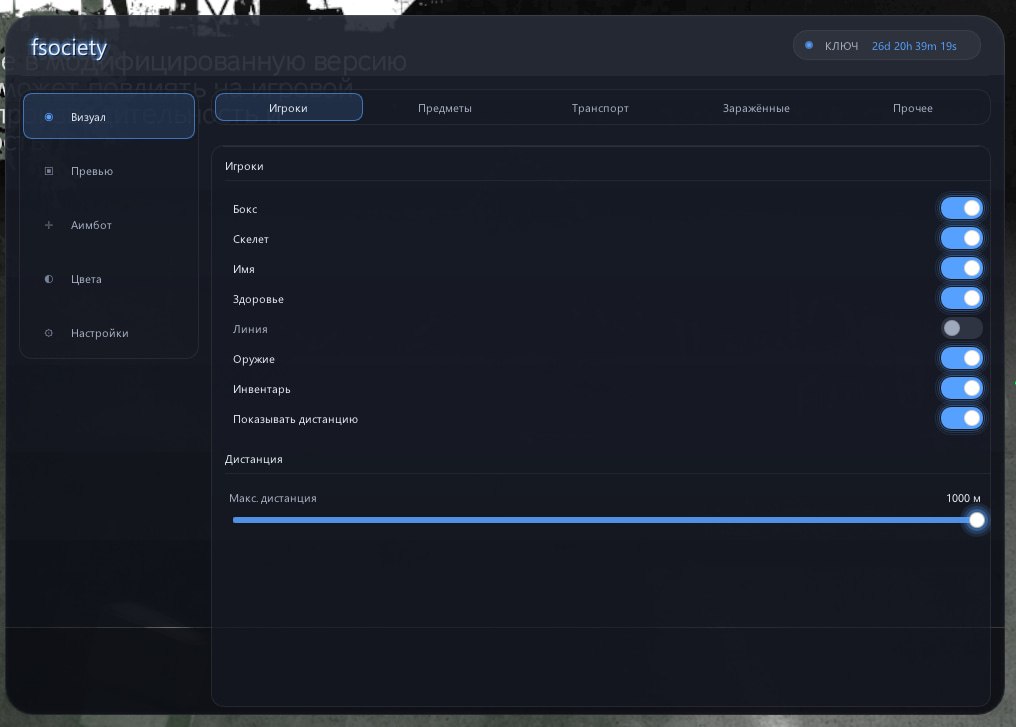Open the Транспорт tab
Image resolution: width=1016 pixels, height=727 pixels.
[x=600, y=108]
